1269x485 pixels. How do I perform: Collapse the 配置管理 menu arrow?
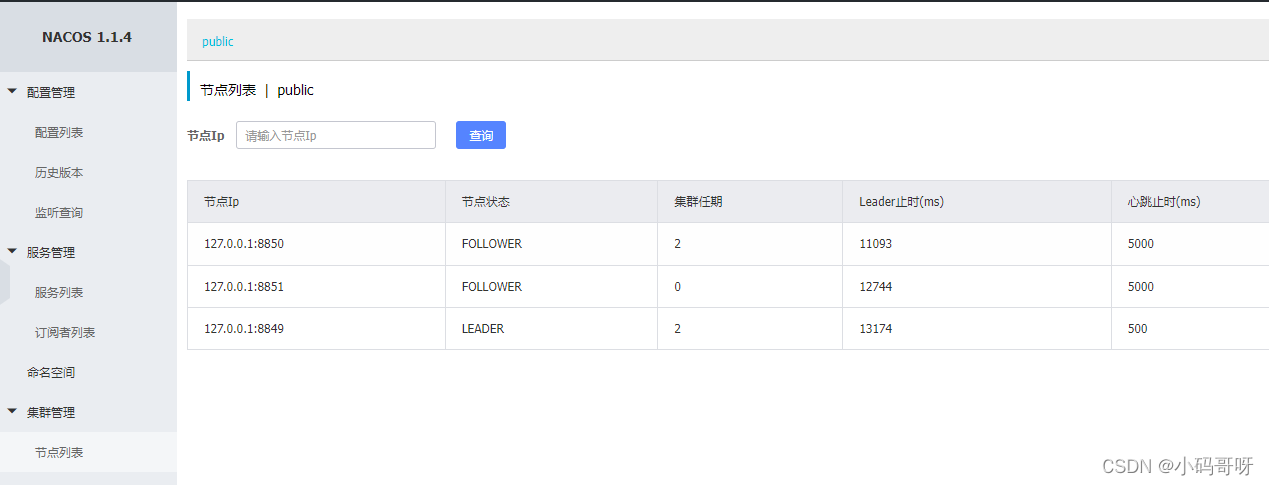12,92
